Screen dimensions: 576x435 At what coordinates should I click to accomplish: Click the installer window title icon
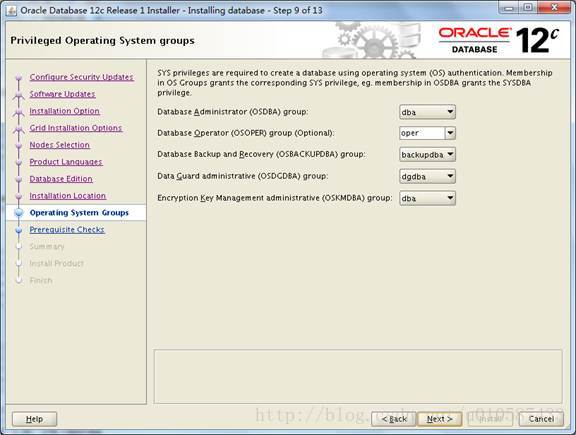coord(11,11)
